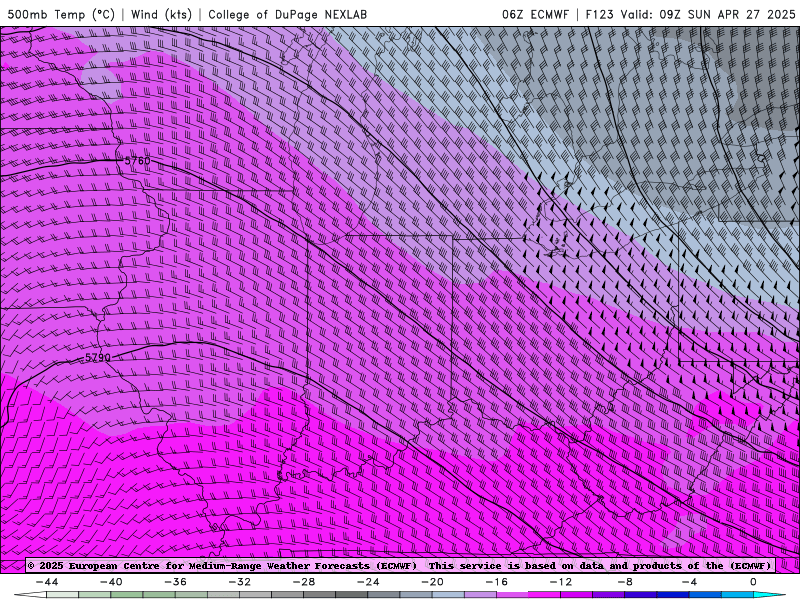The image size is (800, 600).
Task: Click the -28 legend value
Action: tap(304, 582)
